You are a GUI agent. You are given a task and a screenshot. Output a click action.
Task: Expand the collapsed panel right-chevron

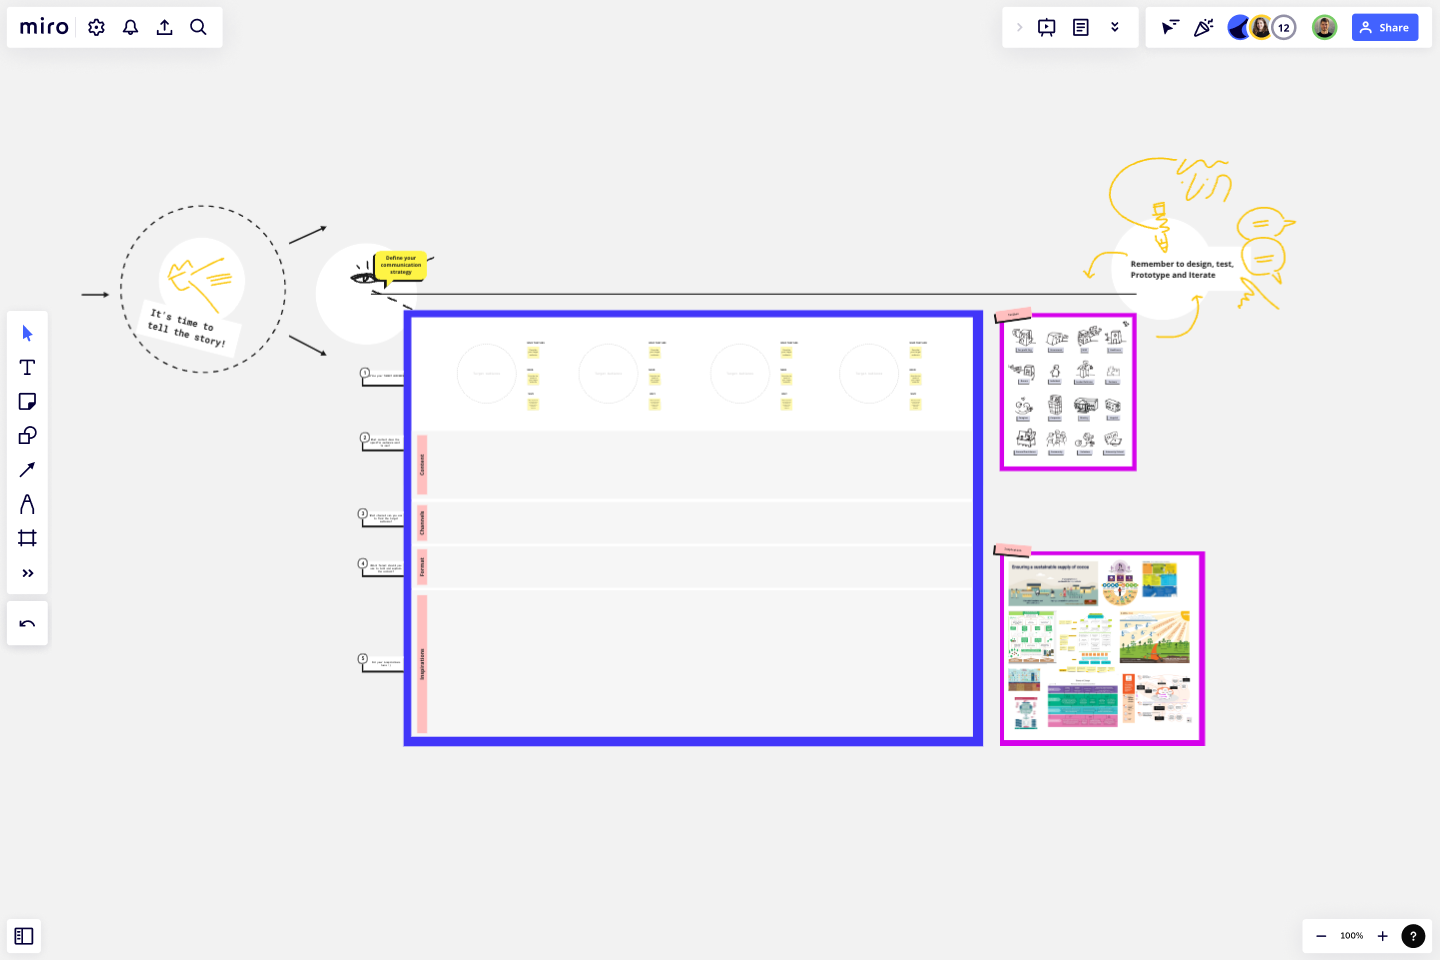point(1019,27)
